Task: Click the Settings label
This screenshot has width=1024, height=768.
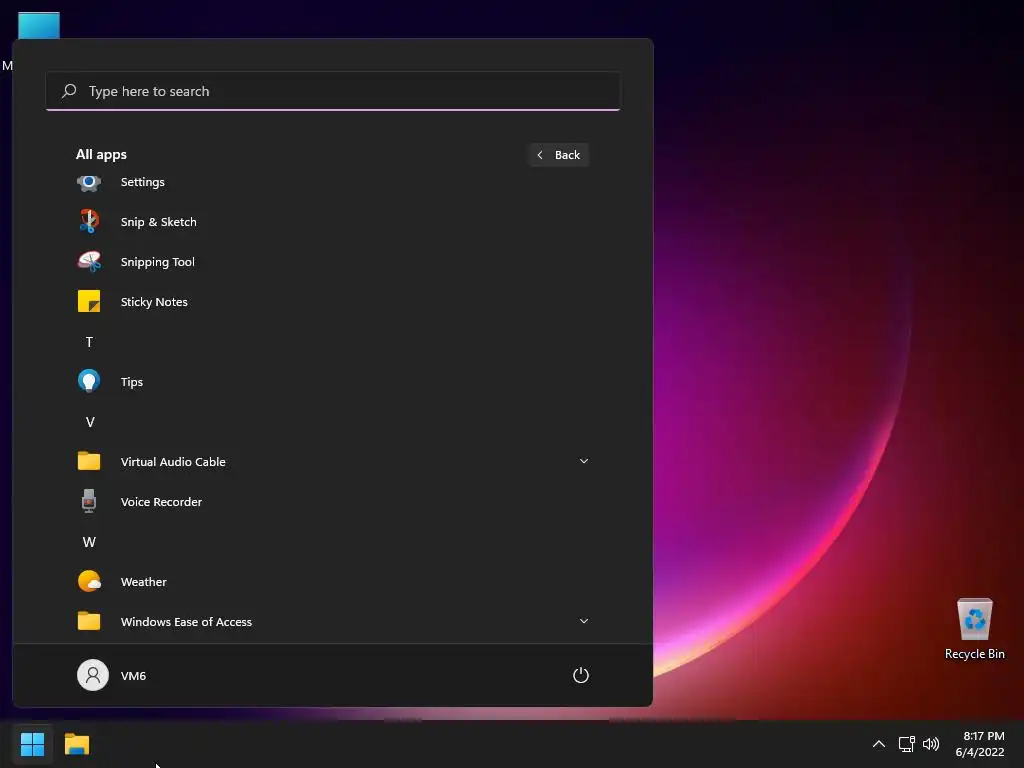Action: pos(142,182)
